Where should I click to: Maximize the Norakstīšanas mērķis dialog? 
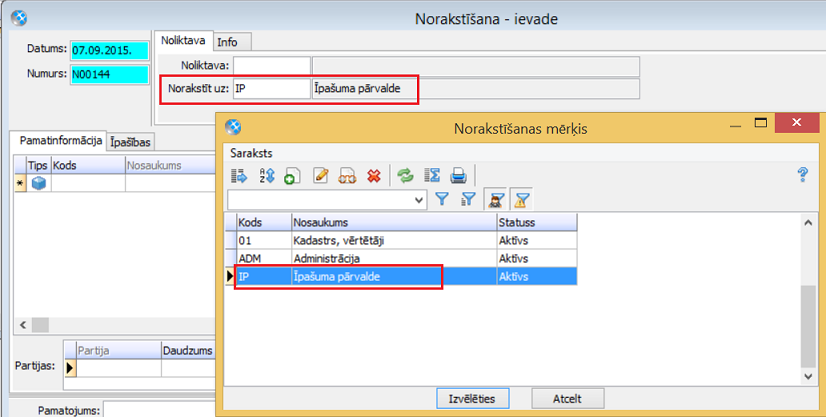tap(761, 123)
